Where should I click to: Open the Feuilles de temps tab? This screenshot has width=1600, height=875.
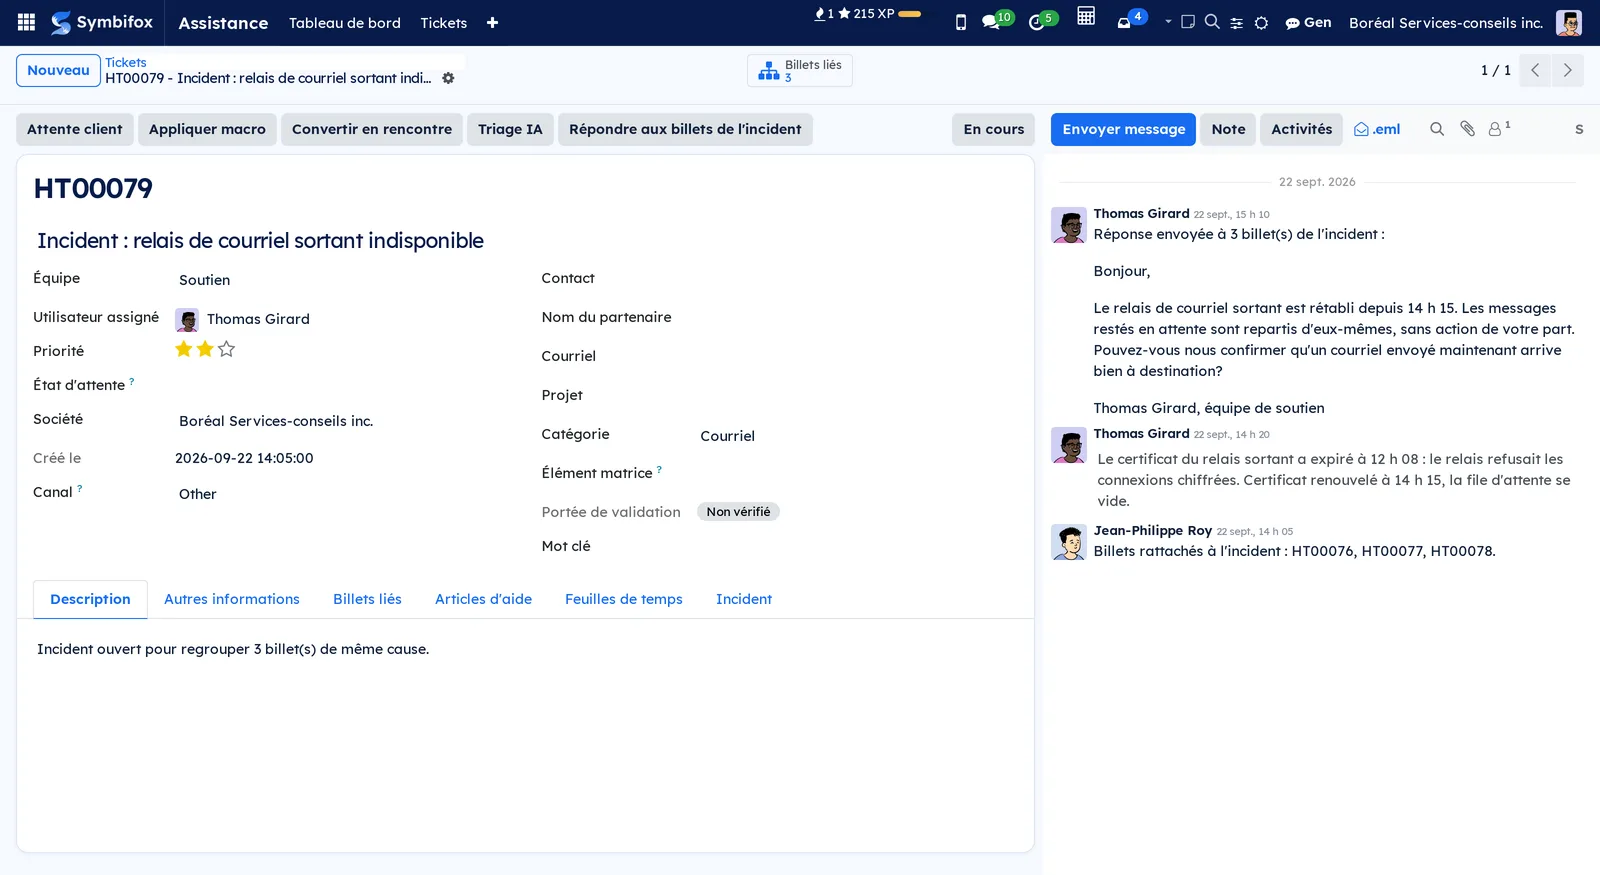[624, 599]
